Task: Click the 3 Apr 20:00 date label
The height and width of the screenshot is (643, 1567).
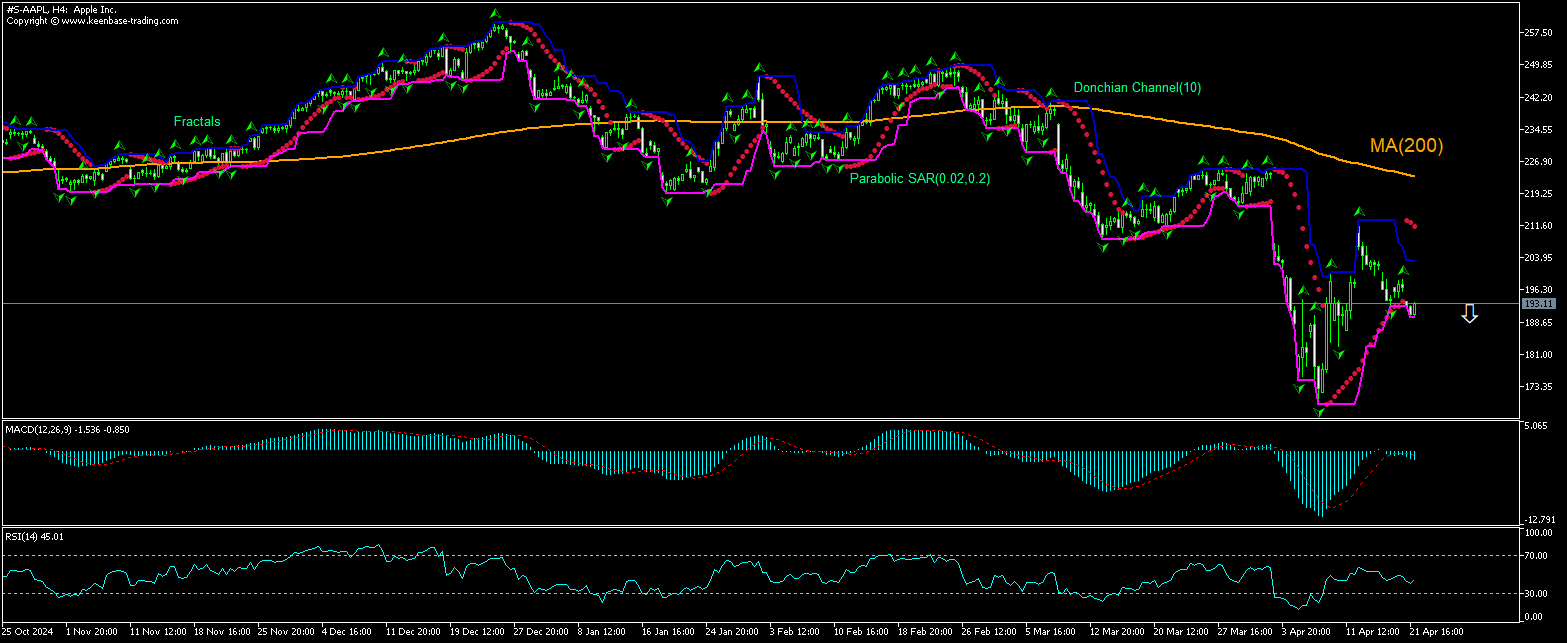Action: (1304, 632)
